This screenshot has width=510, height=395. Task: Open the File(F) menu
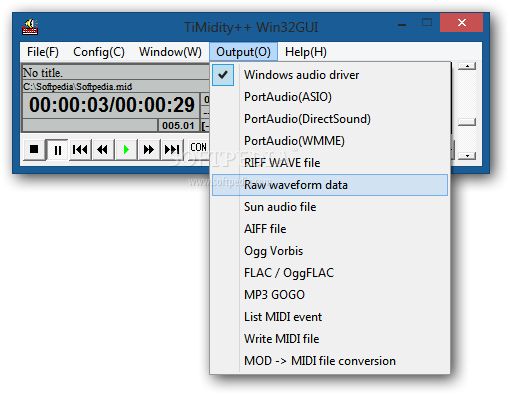43,52
